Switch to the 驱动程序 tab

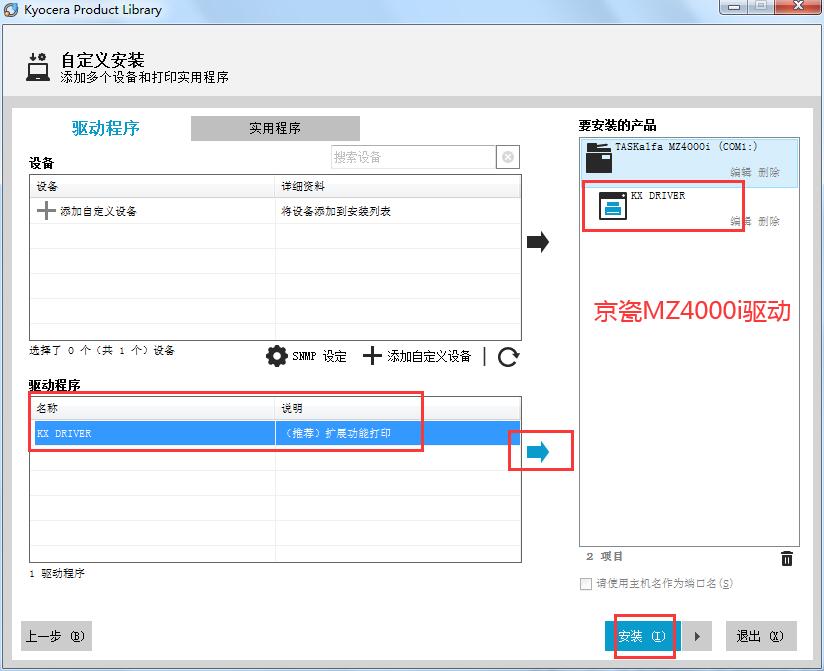tap(106, 128)
